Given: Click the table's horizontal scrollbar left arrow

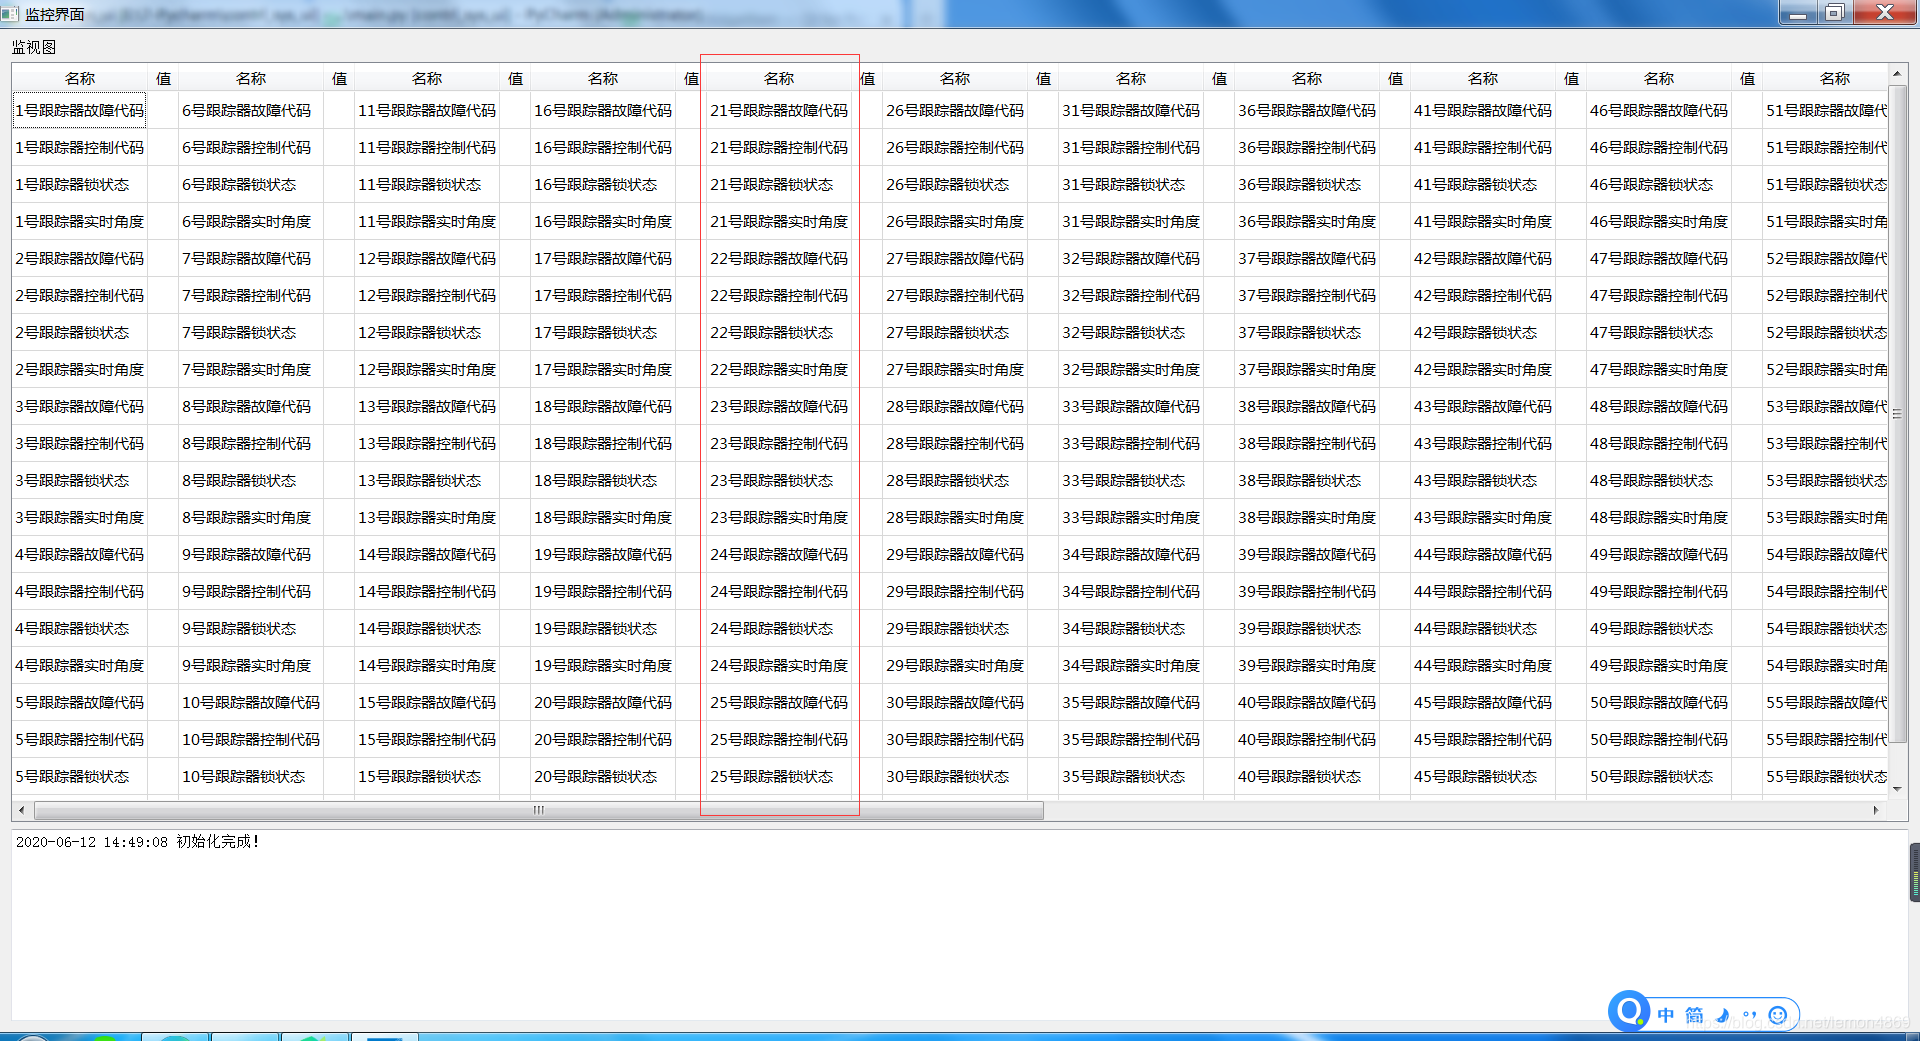Looking at the screenshot, I should [x=22, y=810].
